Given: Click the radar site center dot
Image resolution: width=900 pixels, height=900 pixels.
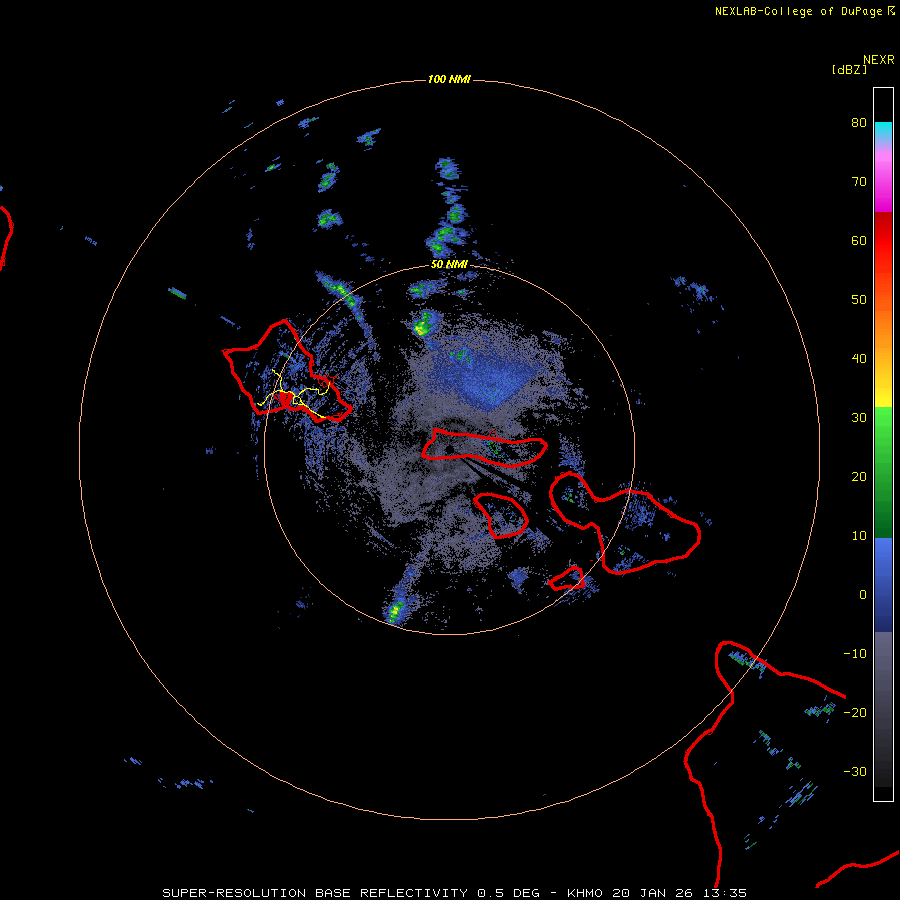Looking at the screenshot, I should point(449,449).
